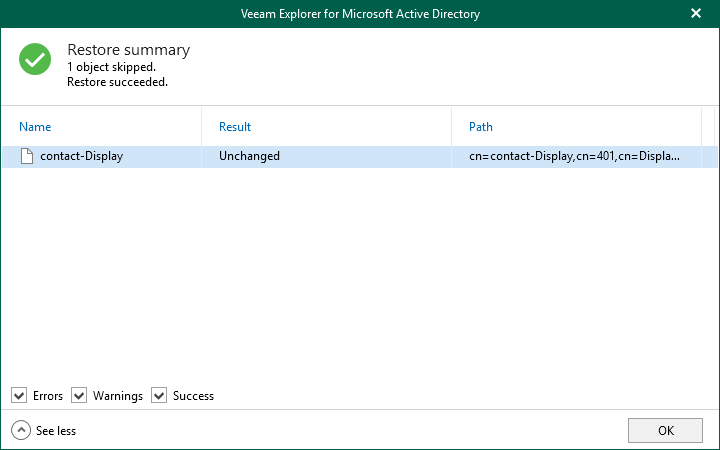Image resolution: width=720 pixels, height=450 pixels.
Task: Click the circled chevron icon beside See less
Action: point(21,431)
